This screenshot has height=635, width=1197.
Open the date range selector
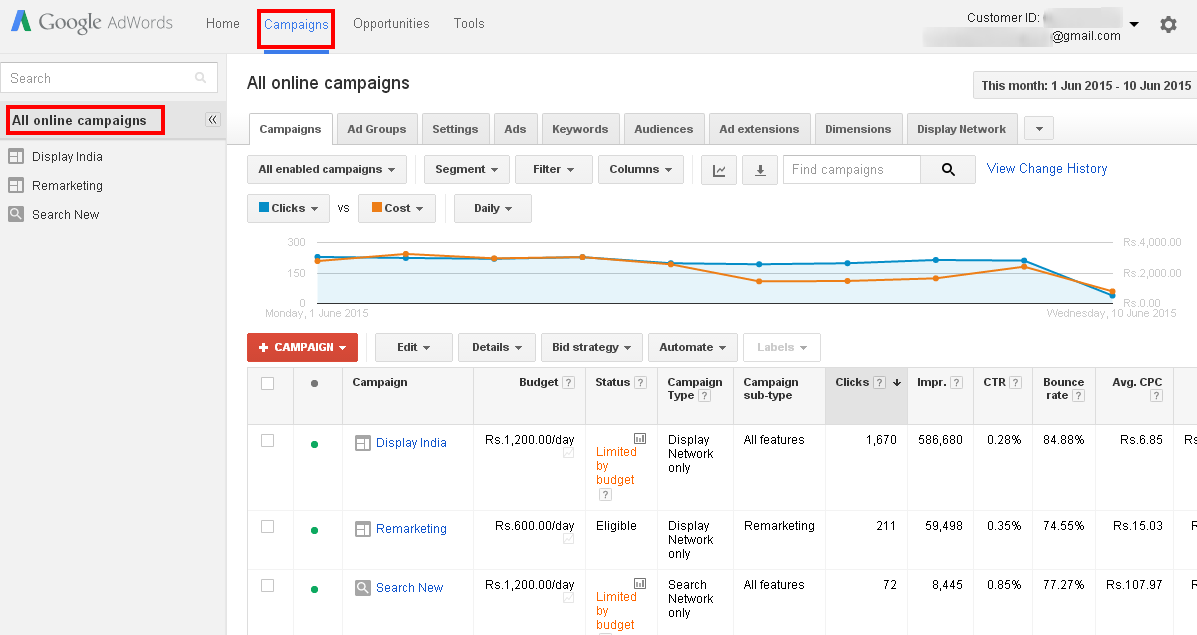1086,85
